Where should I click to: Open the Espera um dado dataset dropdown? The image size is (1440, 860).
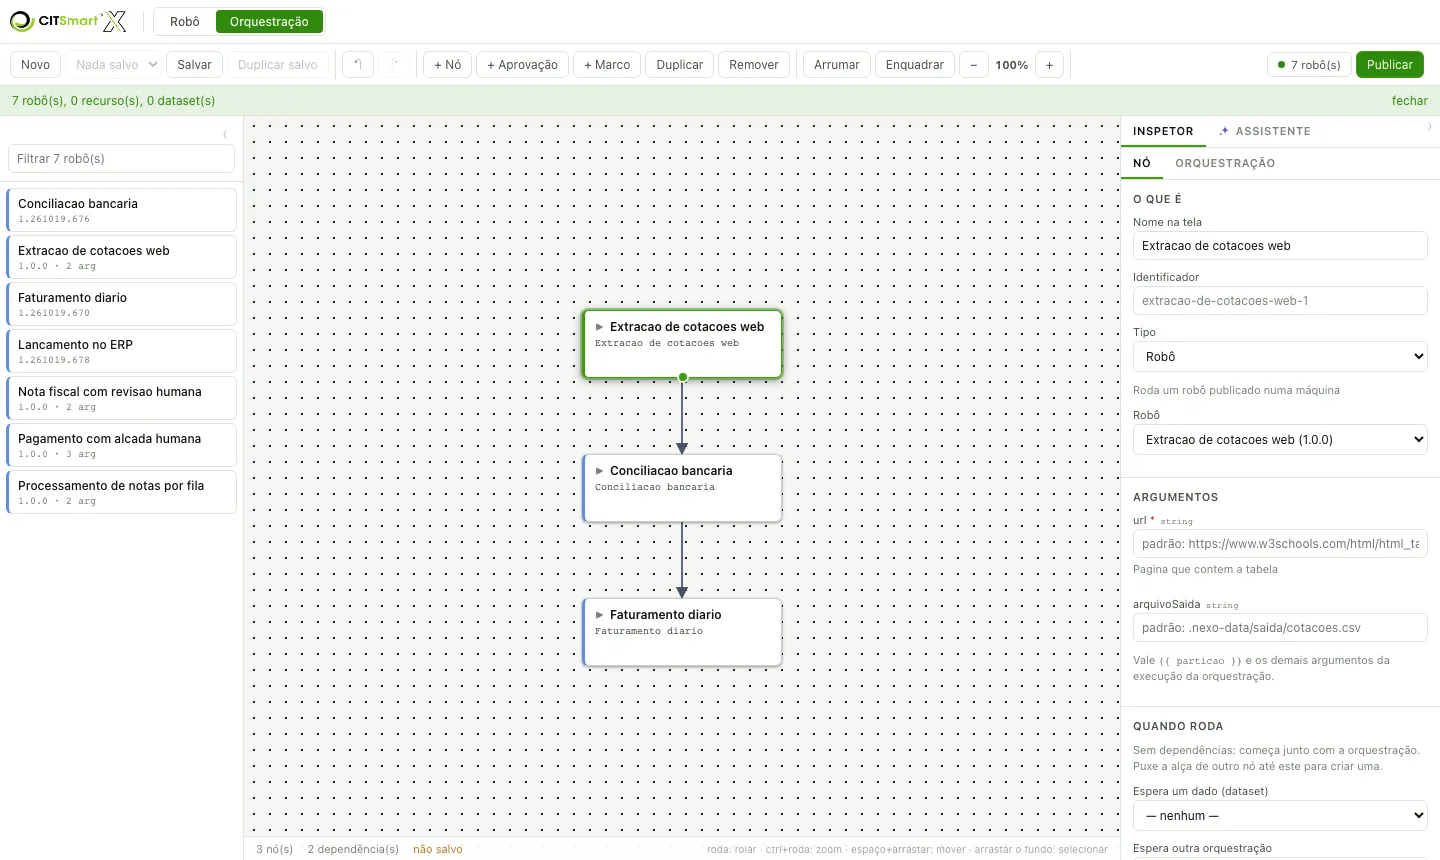pos(1280,816)
